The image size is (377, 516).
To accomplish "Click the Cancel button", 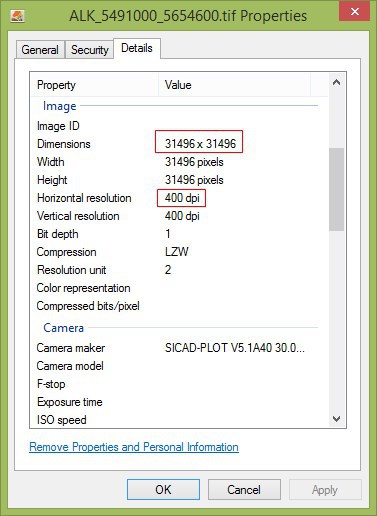I will [244, 489].
